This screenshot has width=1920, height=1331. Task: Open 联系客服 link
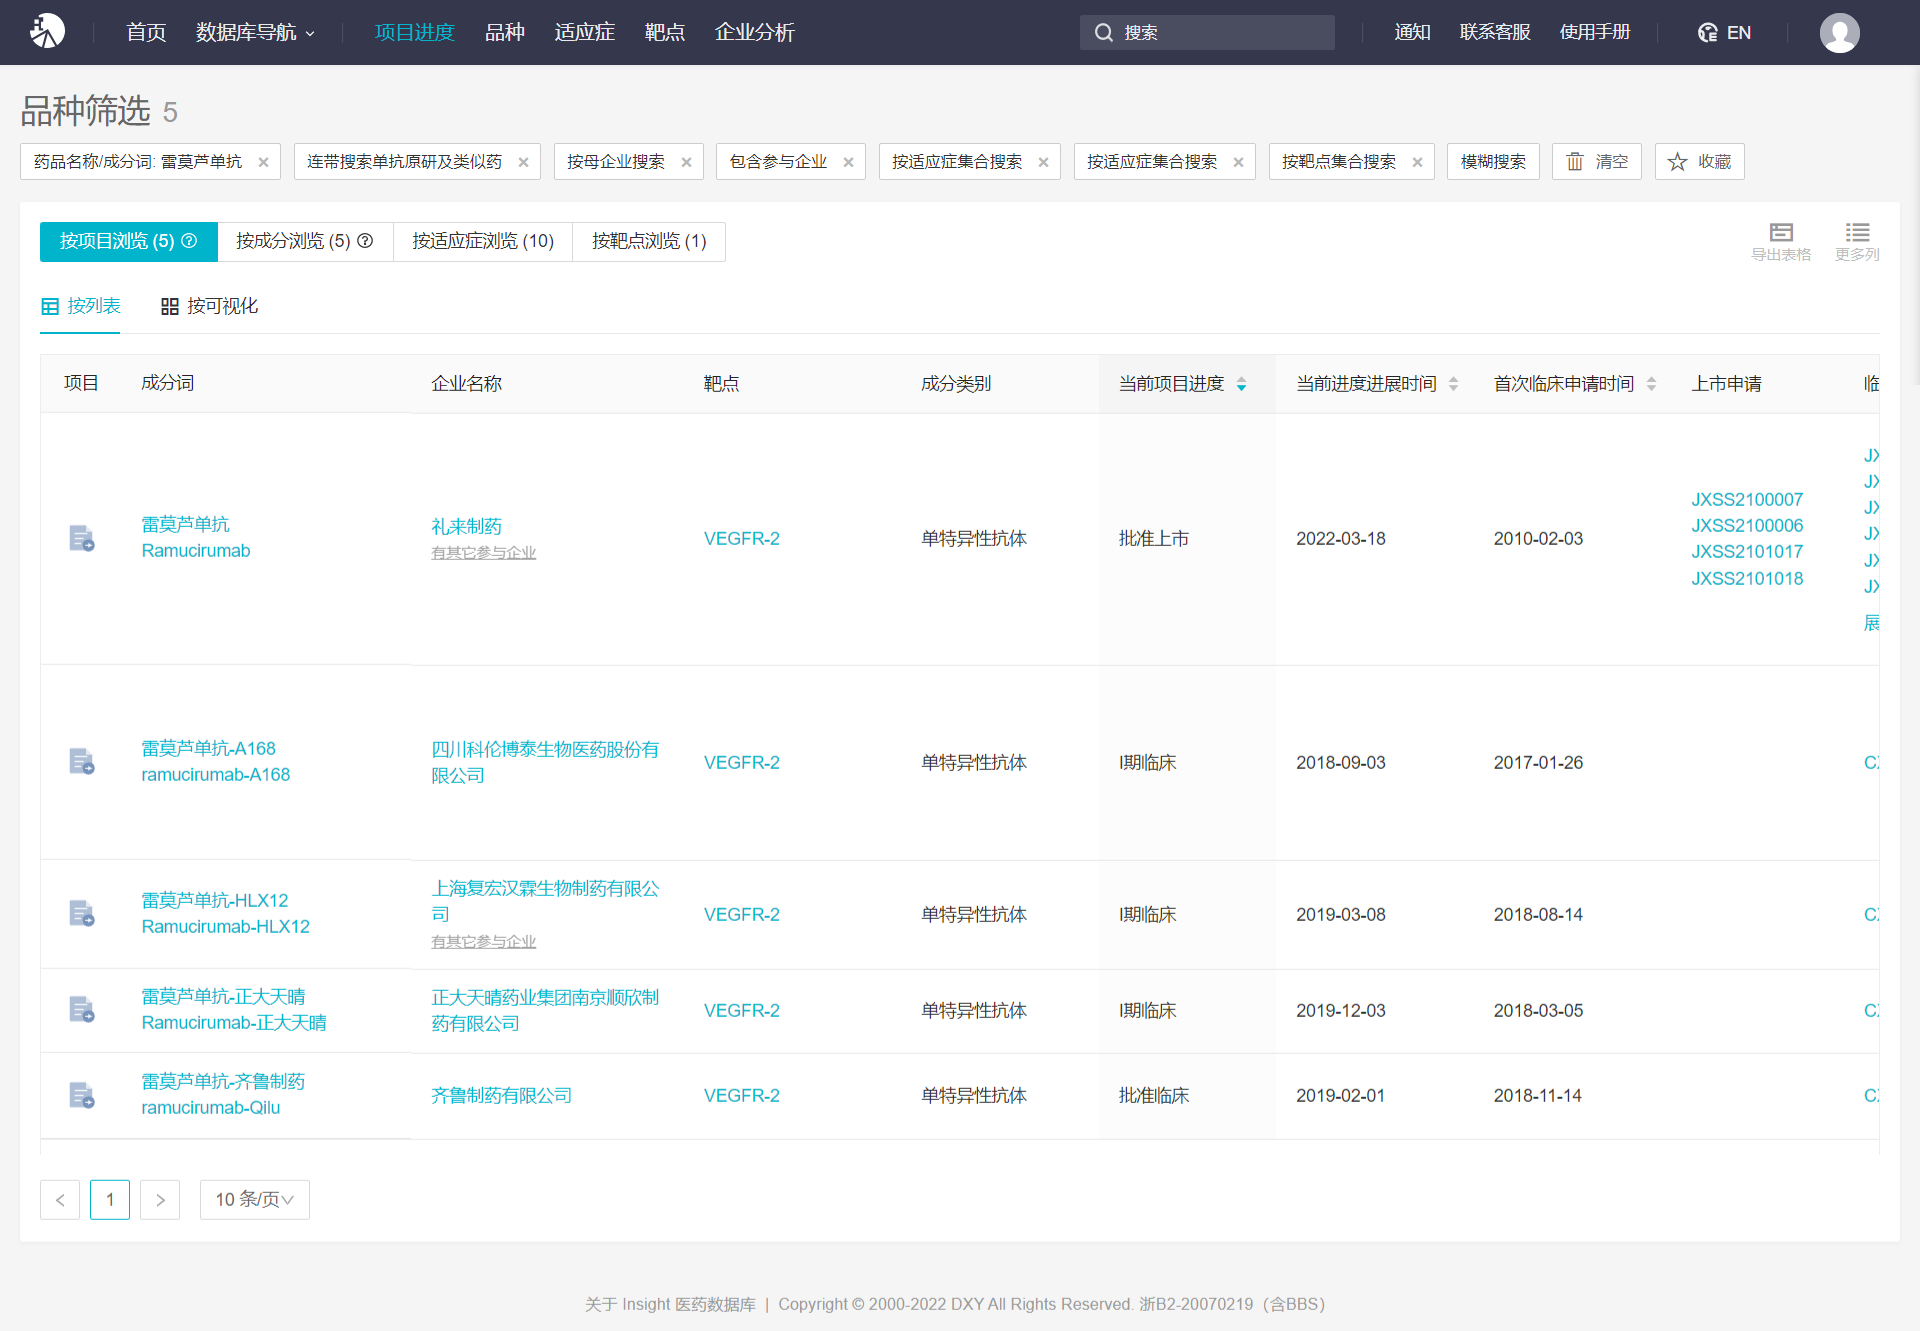(x=1495, y=33)
